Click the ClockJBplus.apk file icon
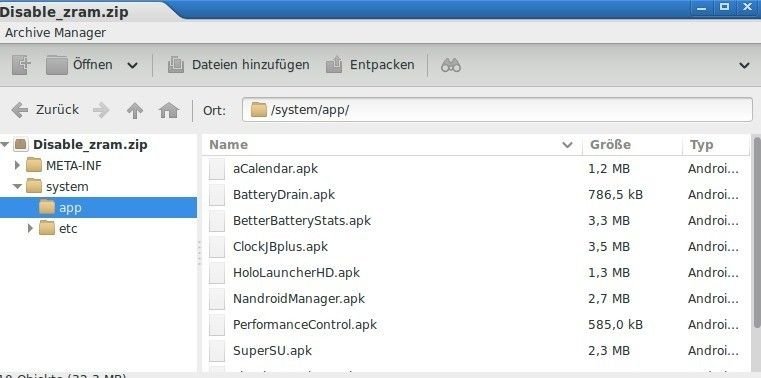The image size is (761, 378). point(217,247)
